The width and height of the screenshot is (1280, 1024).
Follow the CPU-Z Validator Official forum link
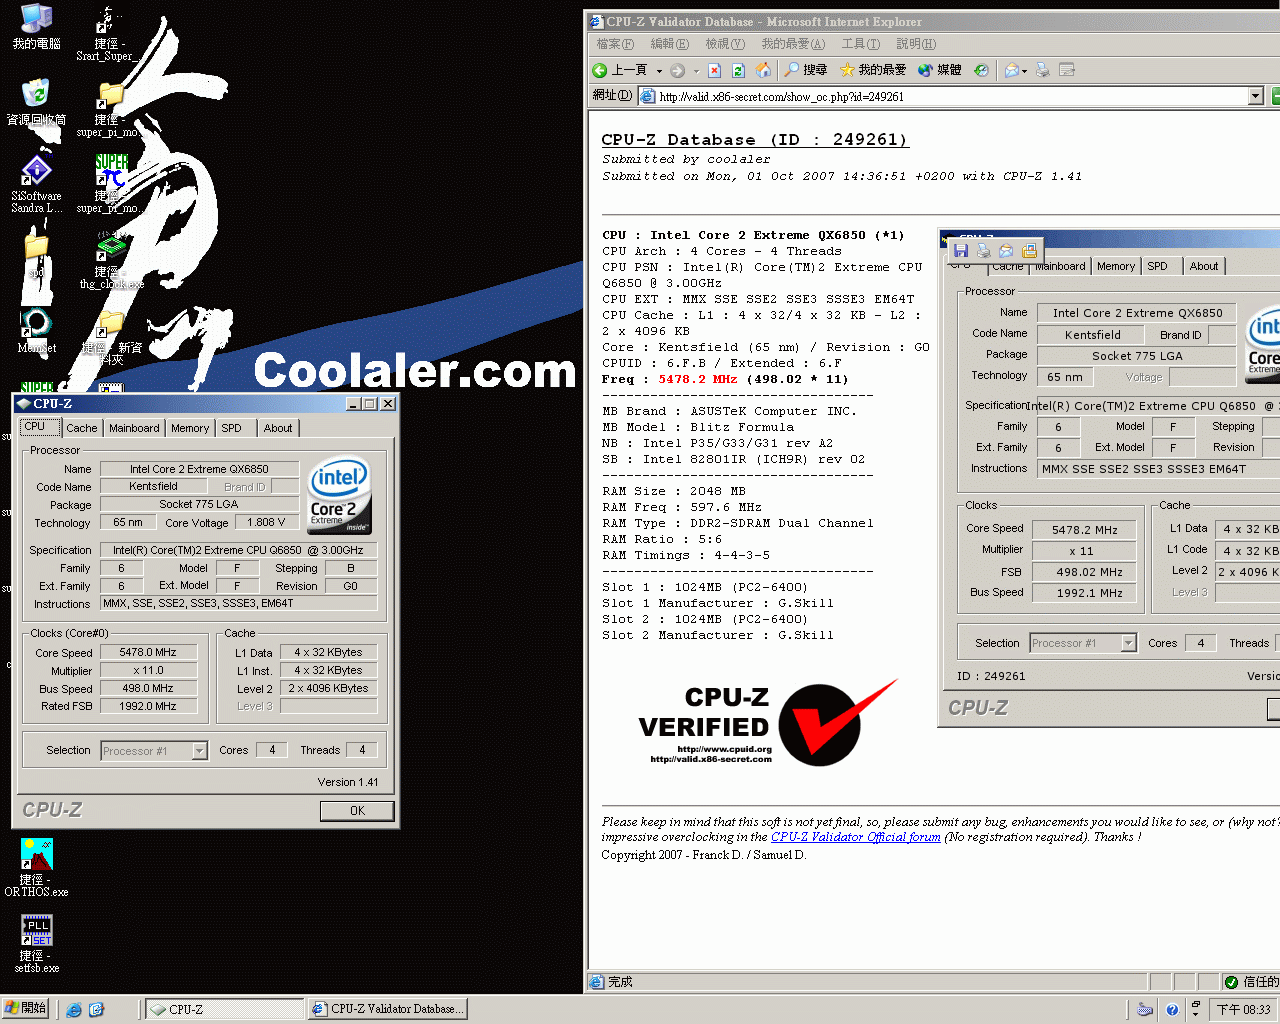[x=856, y=837]
